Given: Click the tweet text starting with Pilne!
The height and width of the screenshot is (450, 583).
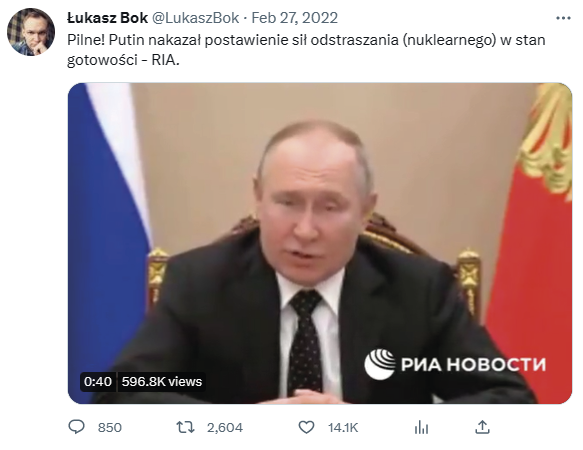Looking at the screenshot, I should click(306, 50).
